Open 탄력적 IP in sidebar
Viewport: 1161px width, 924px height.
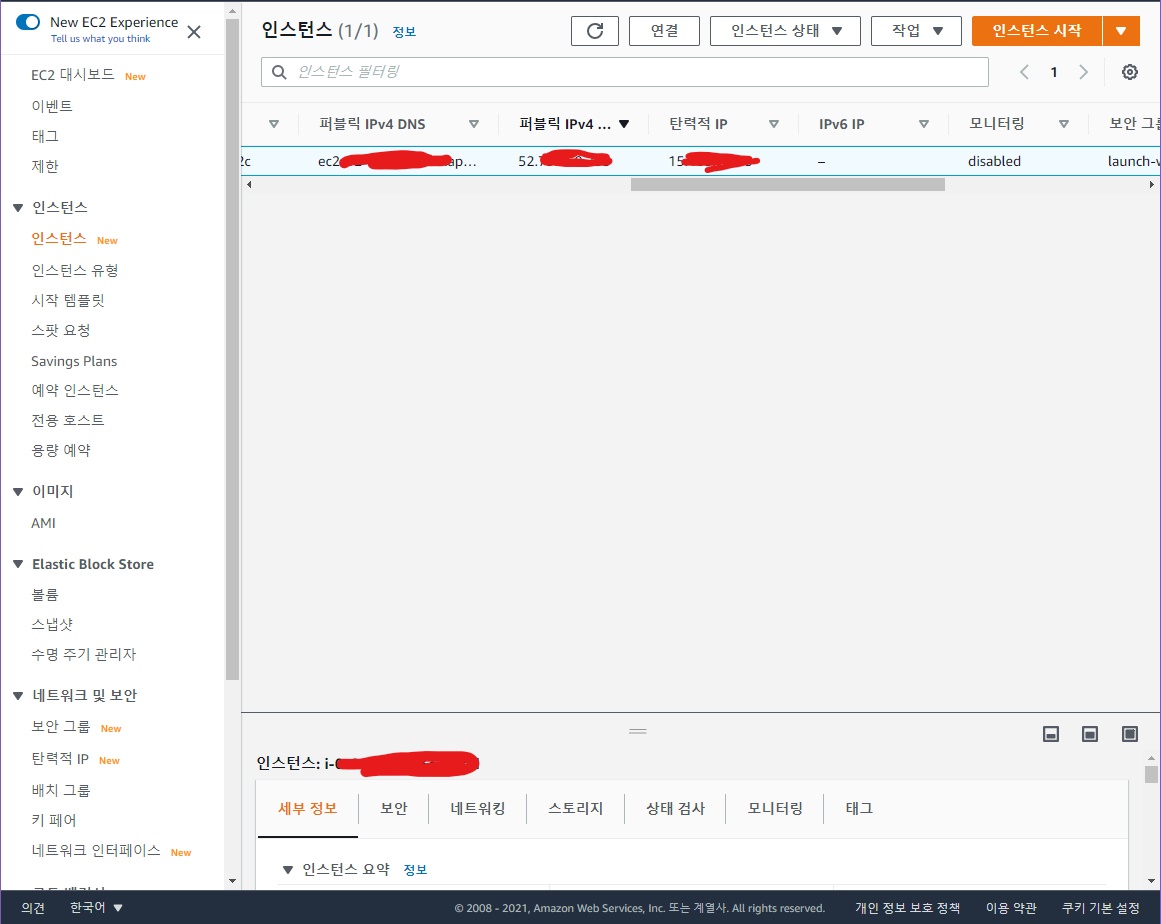click(60, 759)
